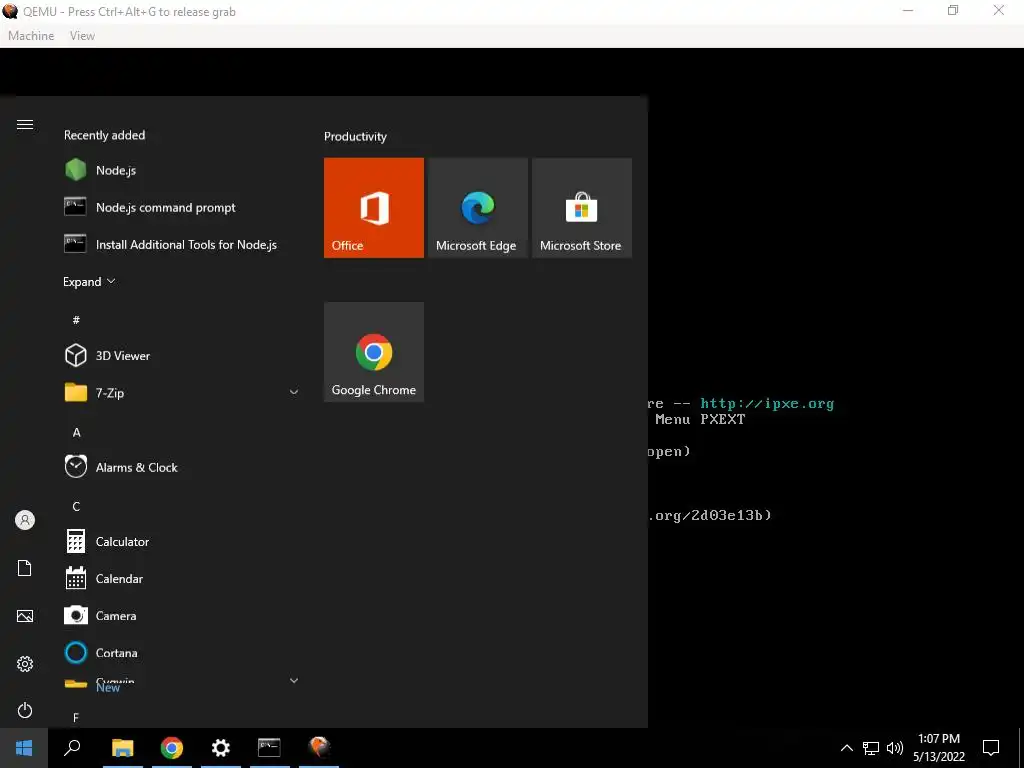Open taskbar search magnifier

click(72, 748)
